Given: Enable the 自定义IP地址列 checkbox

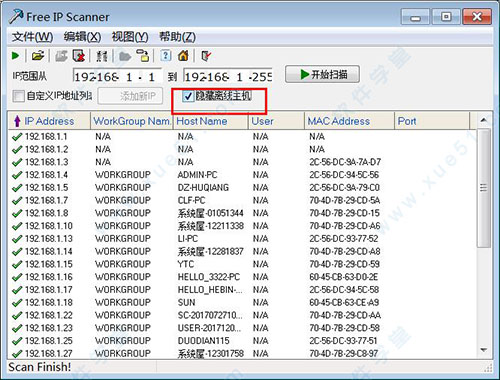Looking at the screenshot, I should (18, 96).
